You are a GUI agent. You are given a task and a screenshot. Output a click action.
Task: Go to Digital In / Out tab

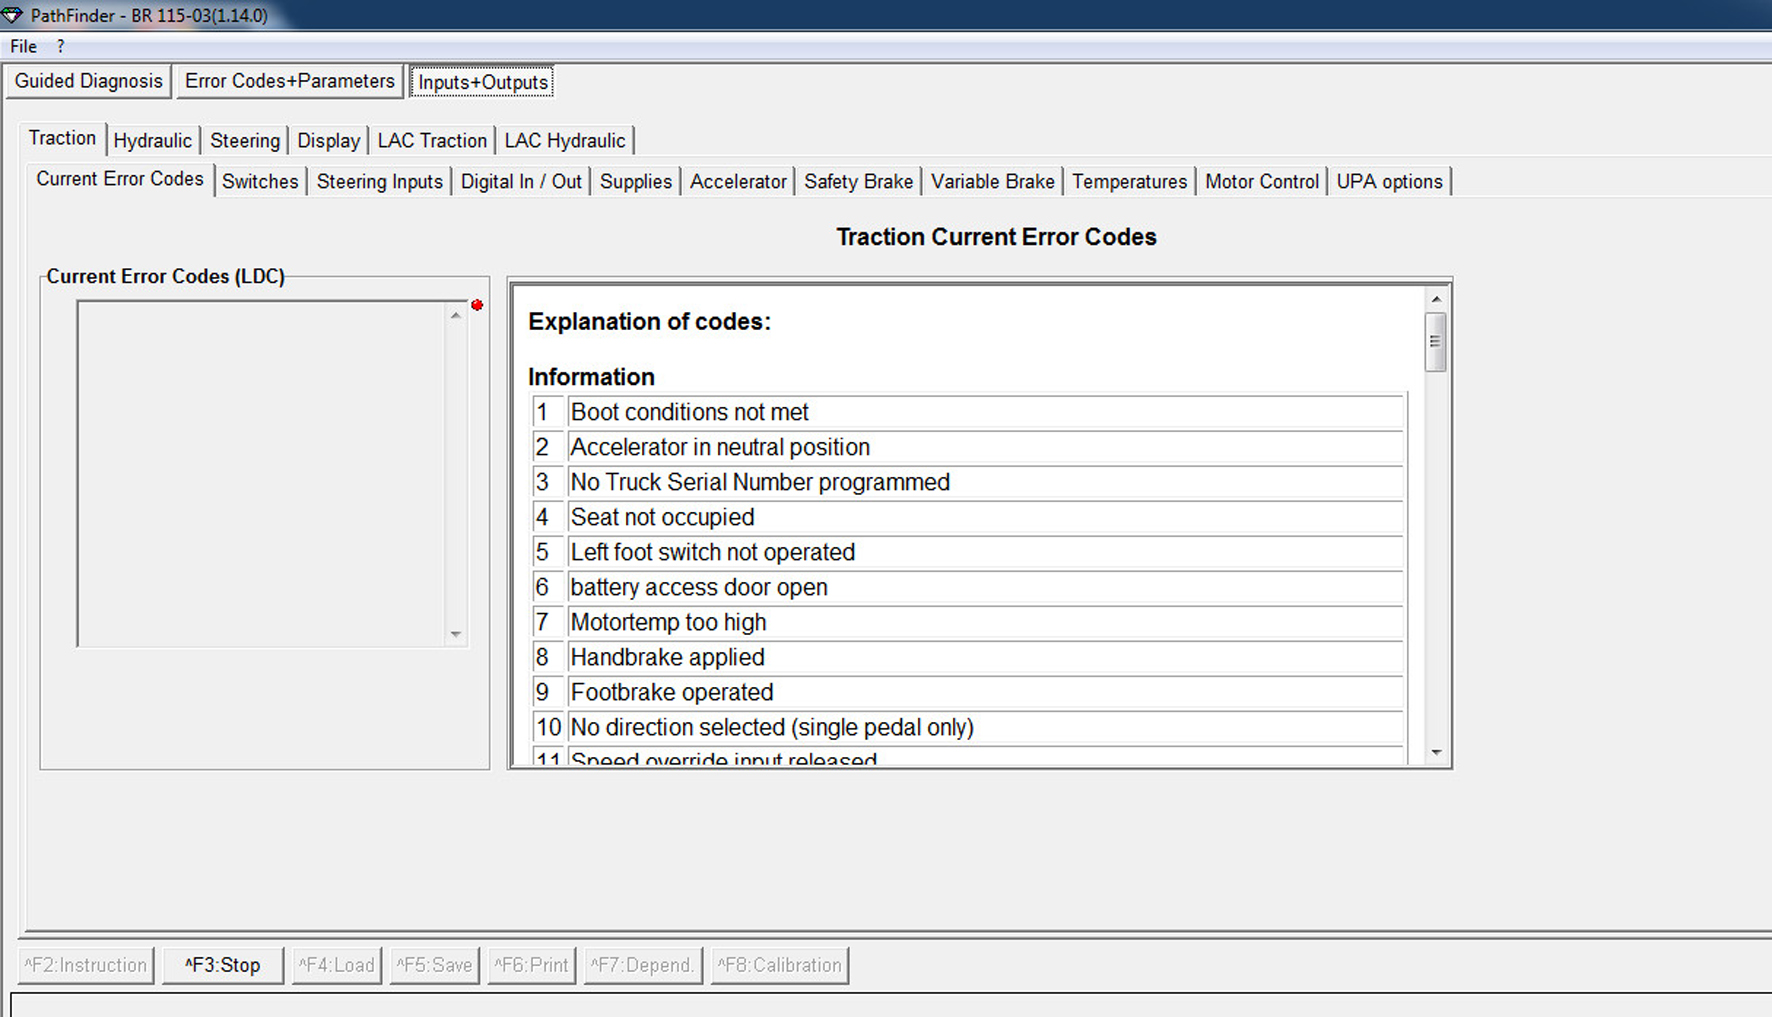coord(520,182)
